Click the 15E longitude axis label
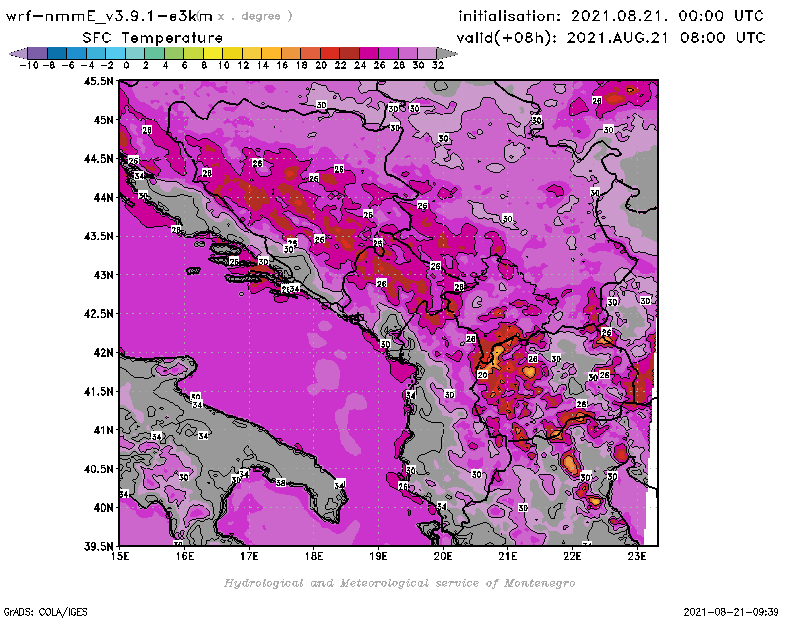This screenshot has height=618, width=800. (x=120, y=556)
